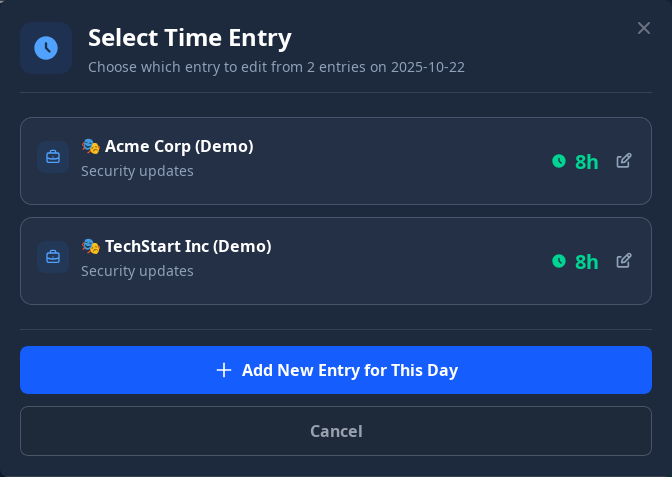Image resolution: width=672 pixels, height=477 pixels.
Task: Click the 8h duration for Acme Corp
Action: pos(587,162)
